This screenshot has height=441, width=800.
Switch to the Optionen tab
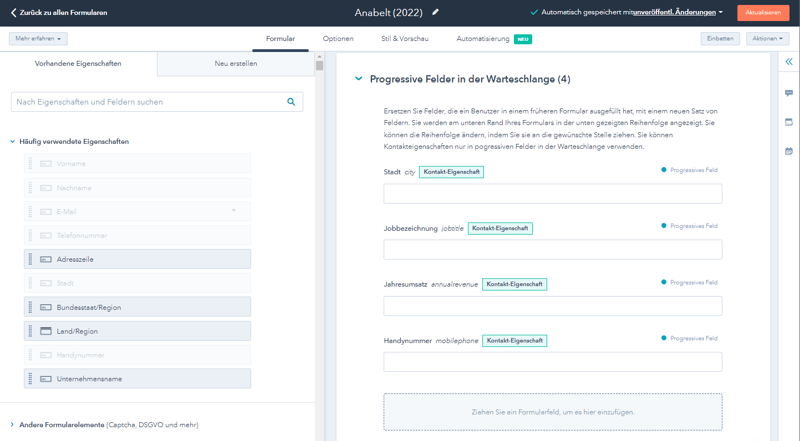pos(338,39)
